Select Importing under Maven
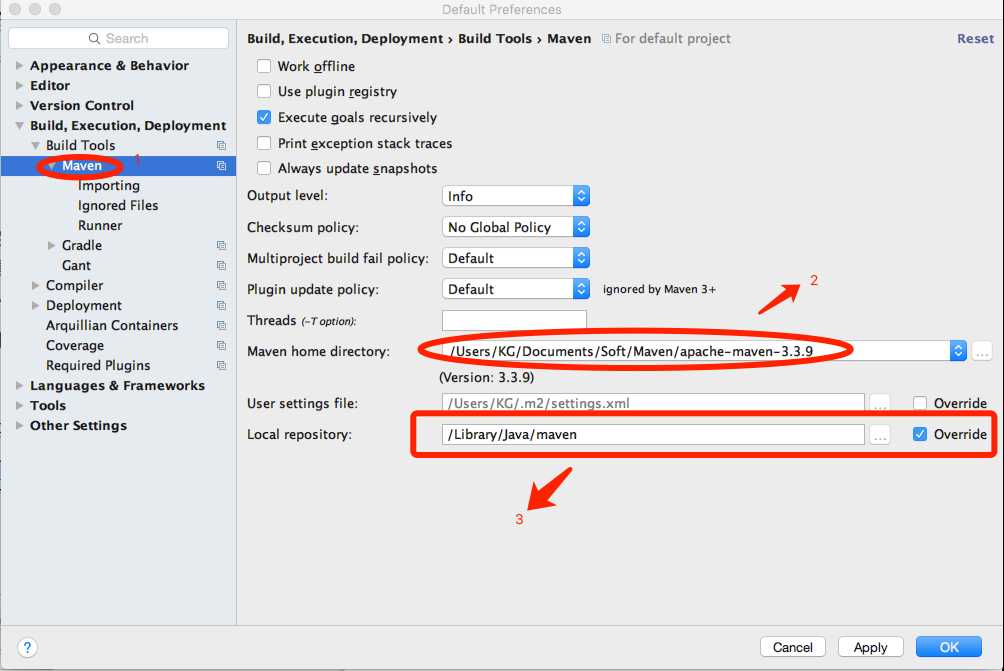This screenshot has height=671, width=1004. (x=109, y=186)
